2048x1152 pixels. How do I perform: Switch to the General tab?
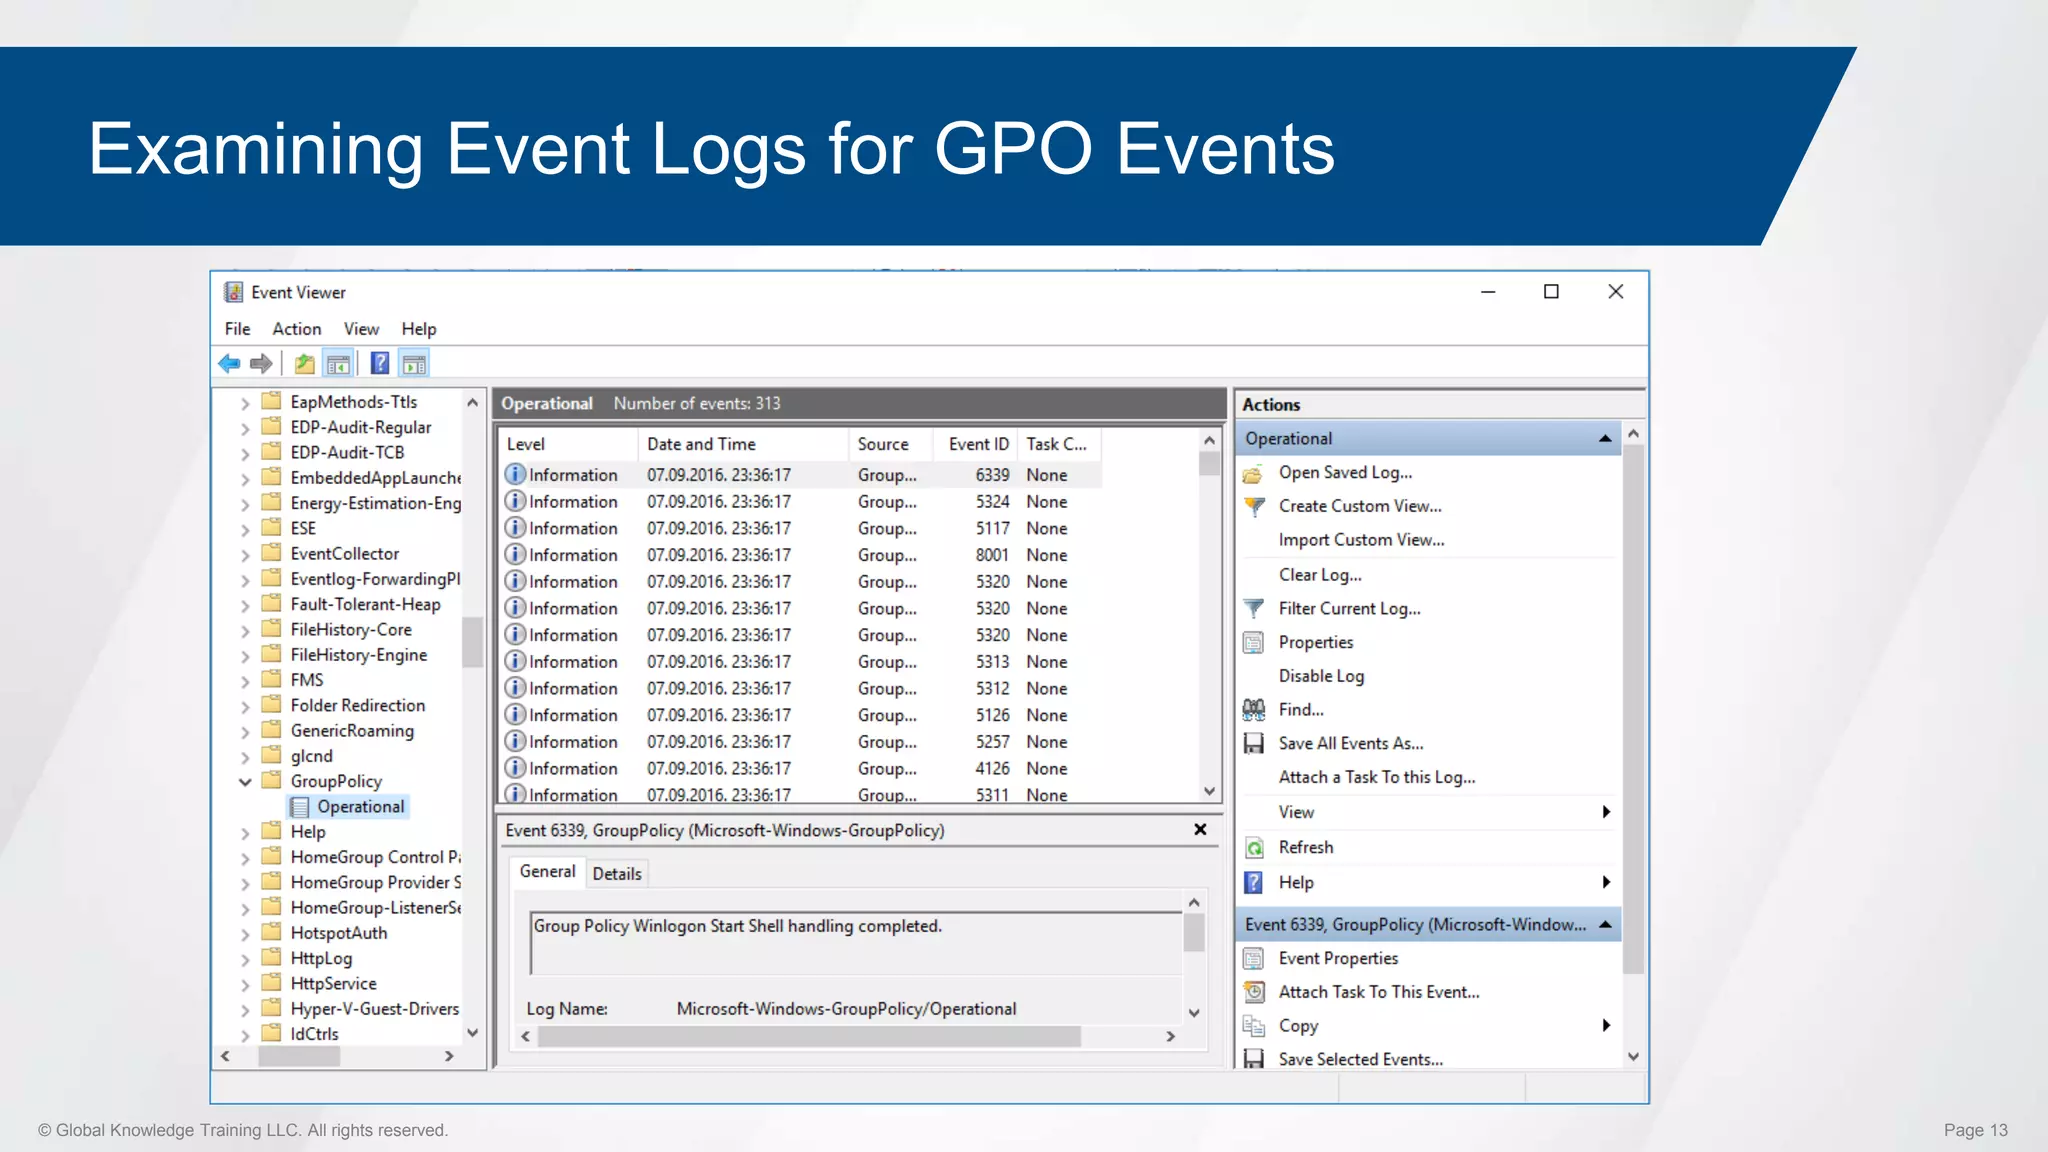547,872
